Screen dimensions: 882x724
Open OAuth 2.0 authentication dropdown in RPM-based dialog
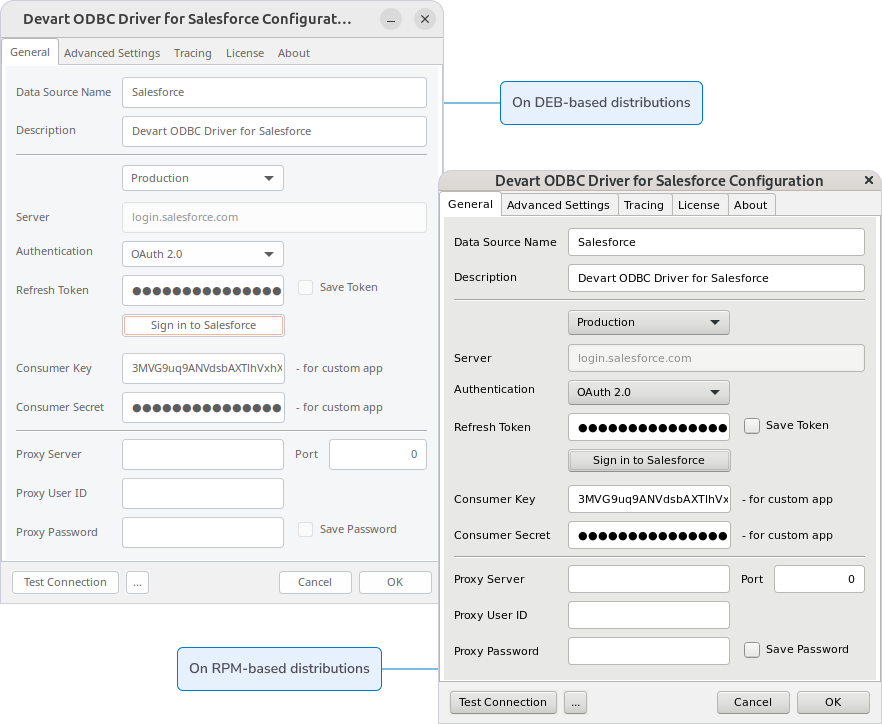click(648, 392)
